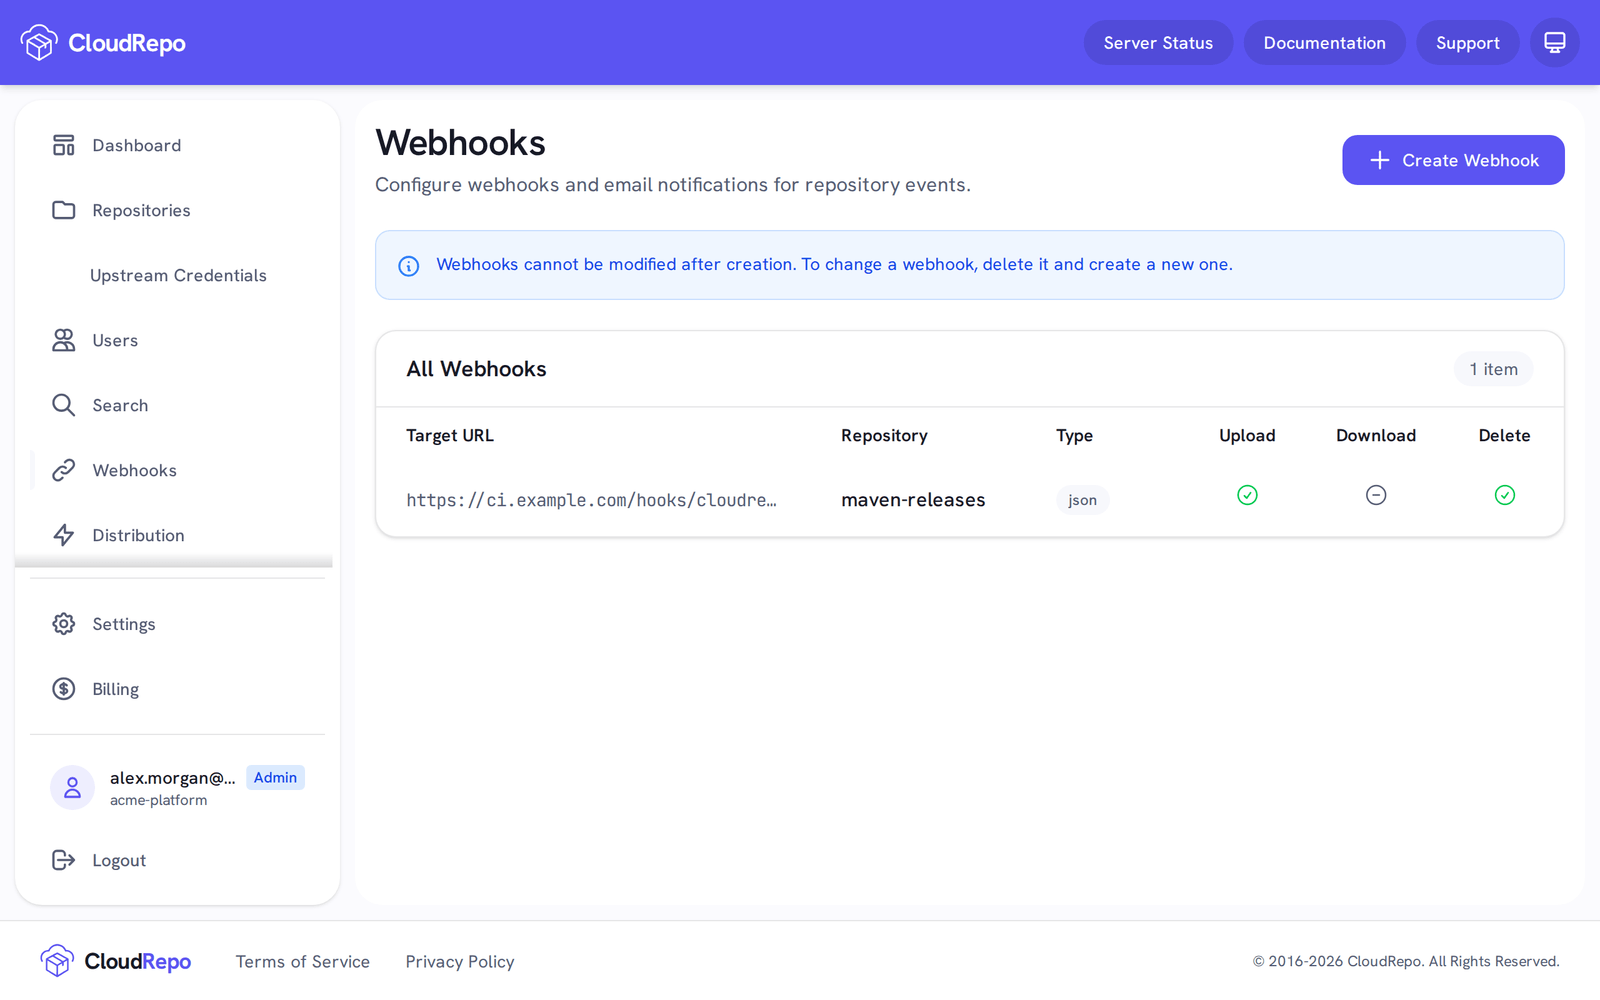Click the Settings gear icon
This screenshot has height=1000, width=1600.
[64, 624]
